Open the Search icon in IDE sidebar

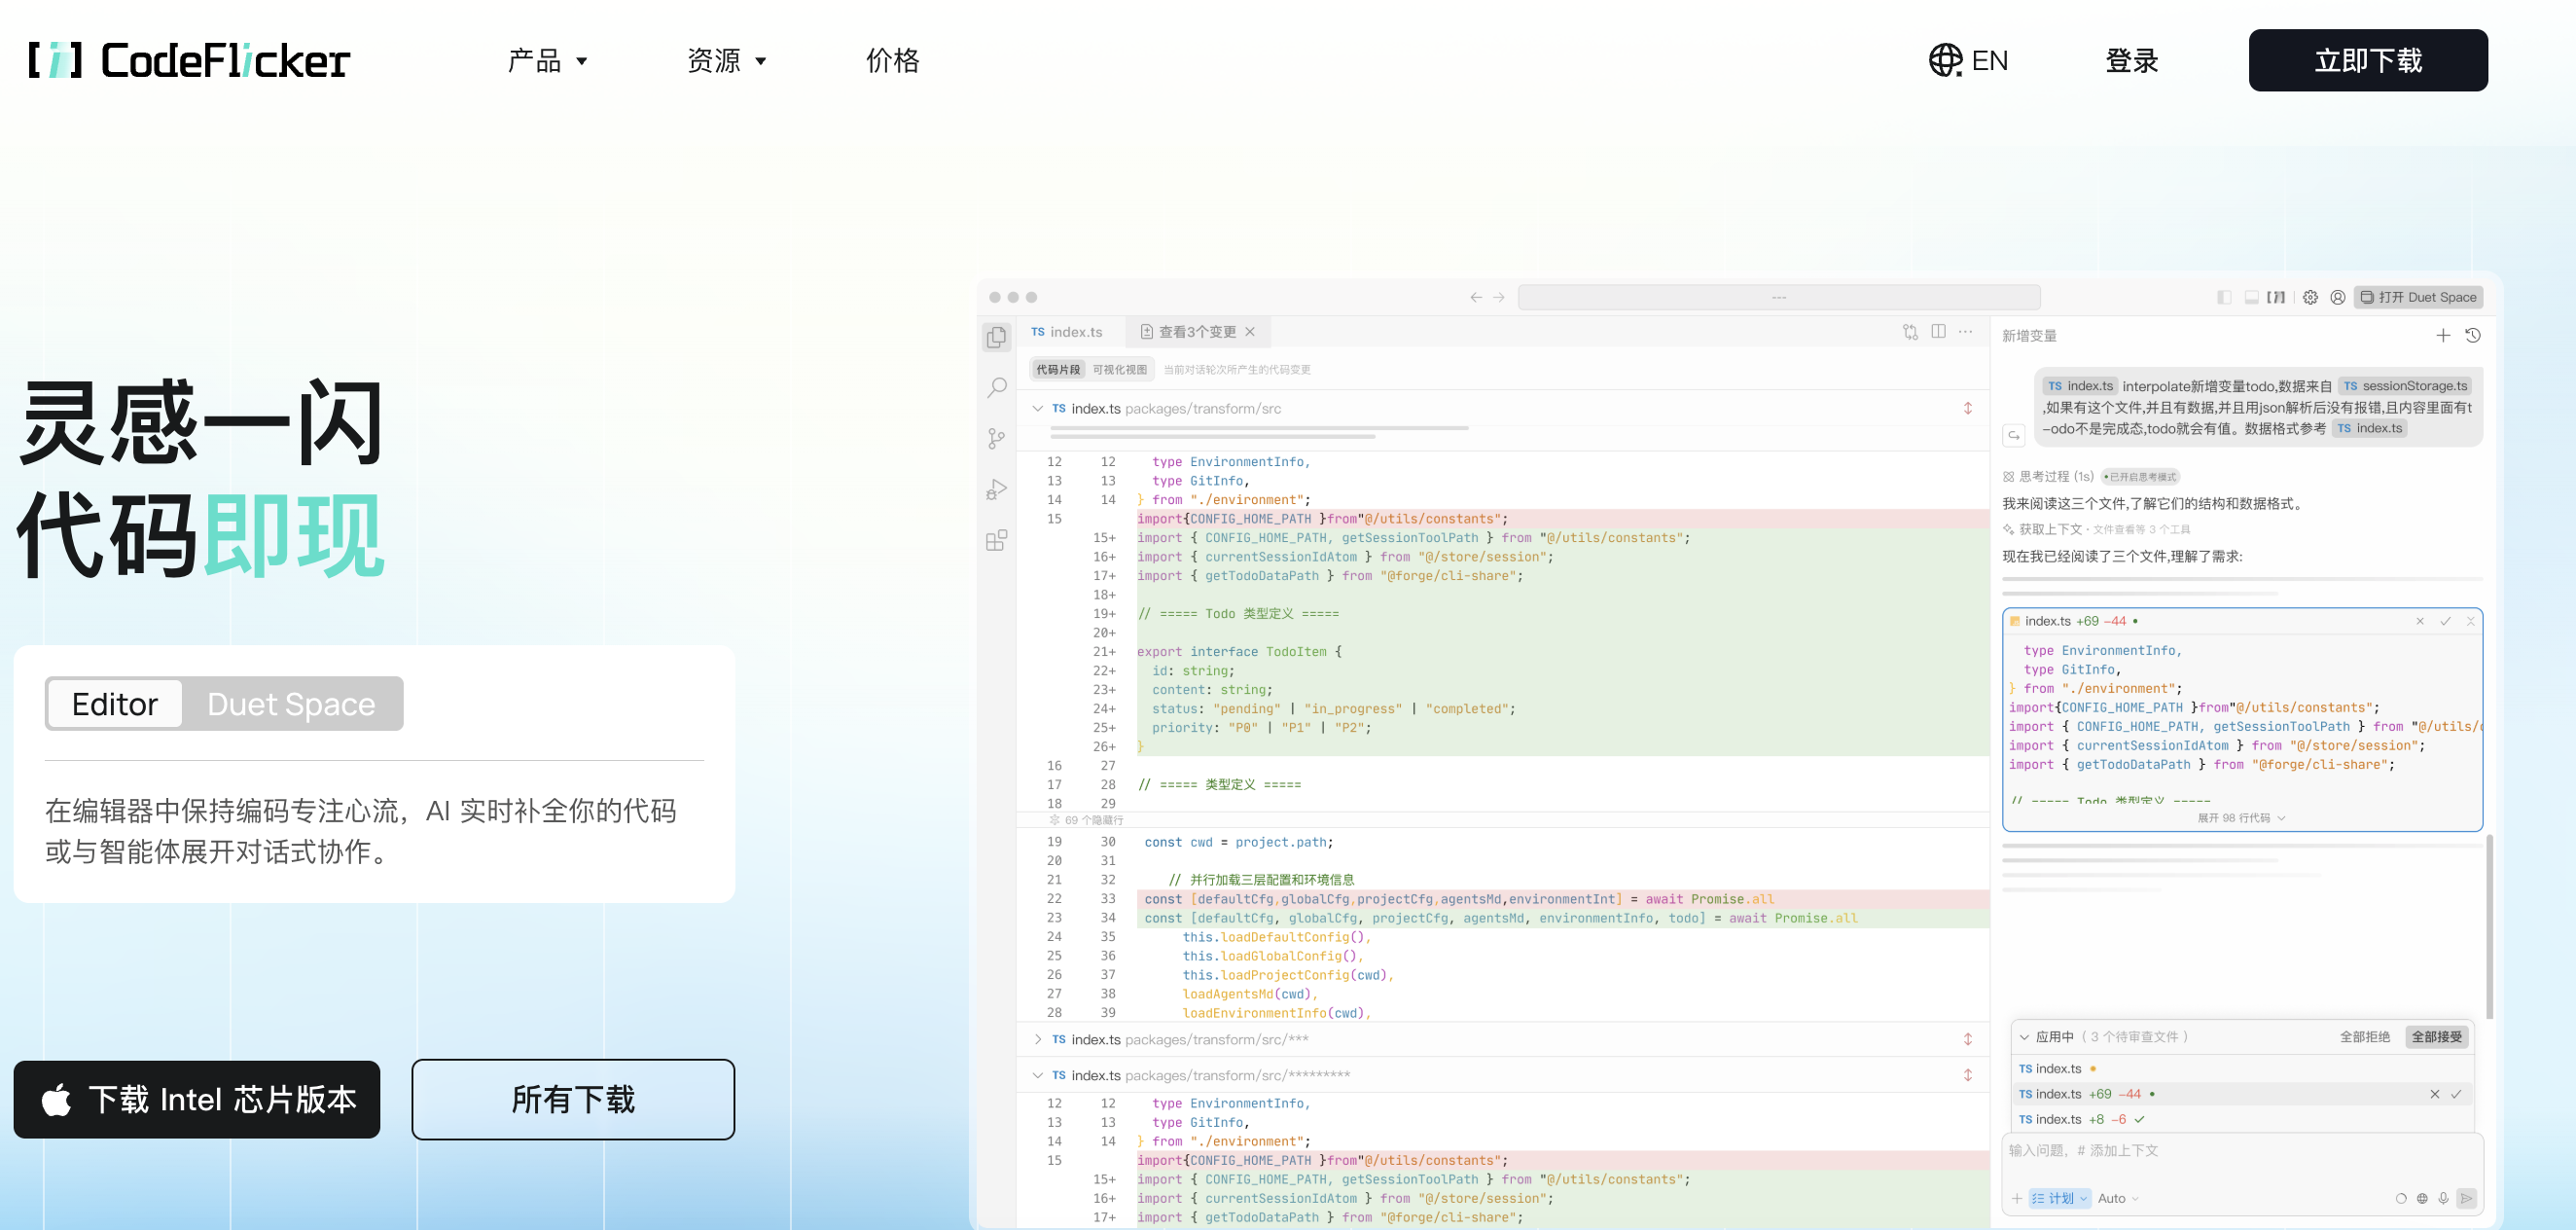[x=997, y=387]
